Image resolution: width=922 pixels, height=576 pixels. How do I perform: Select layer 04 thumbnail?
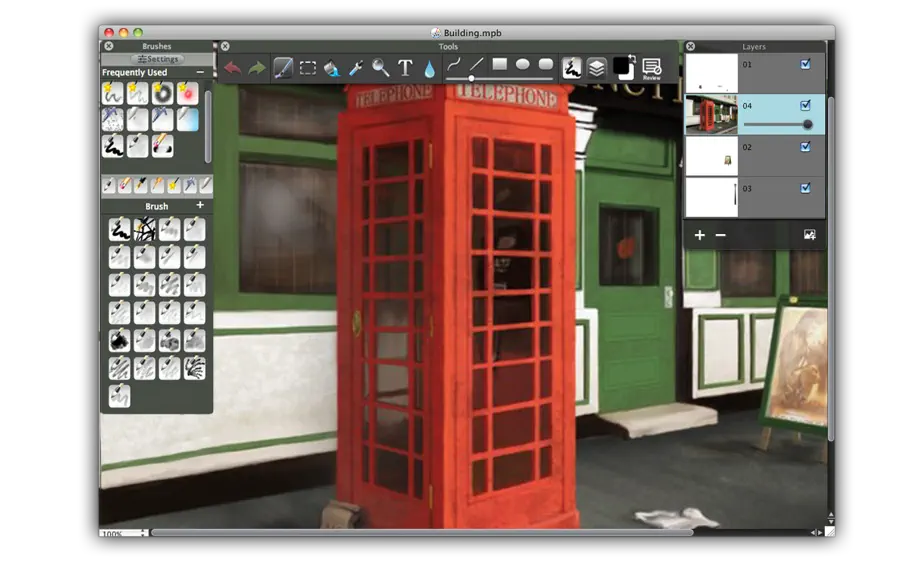[x=711, y=115]
